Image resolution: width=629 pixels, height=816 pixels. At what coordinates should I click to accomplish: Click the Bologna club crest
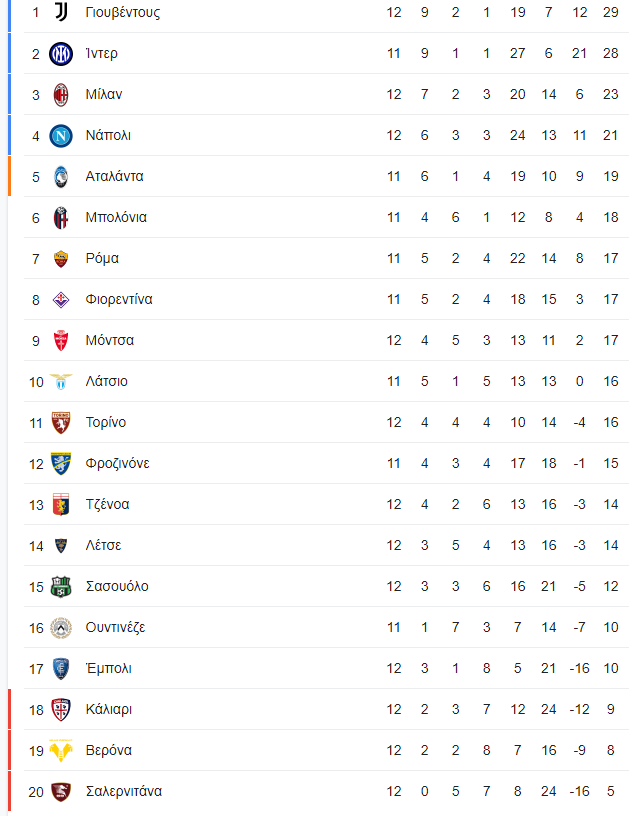(x=61, y=218)
